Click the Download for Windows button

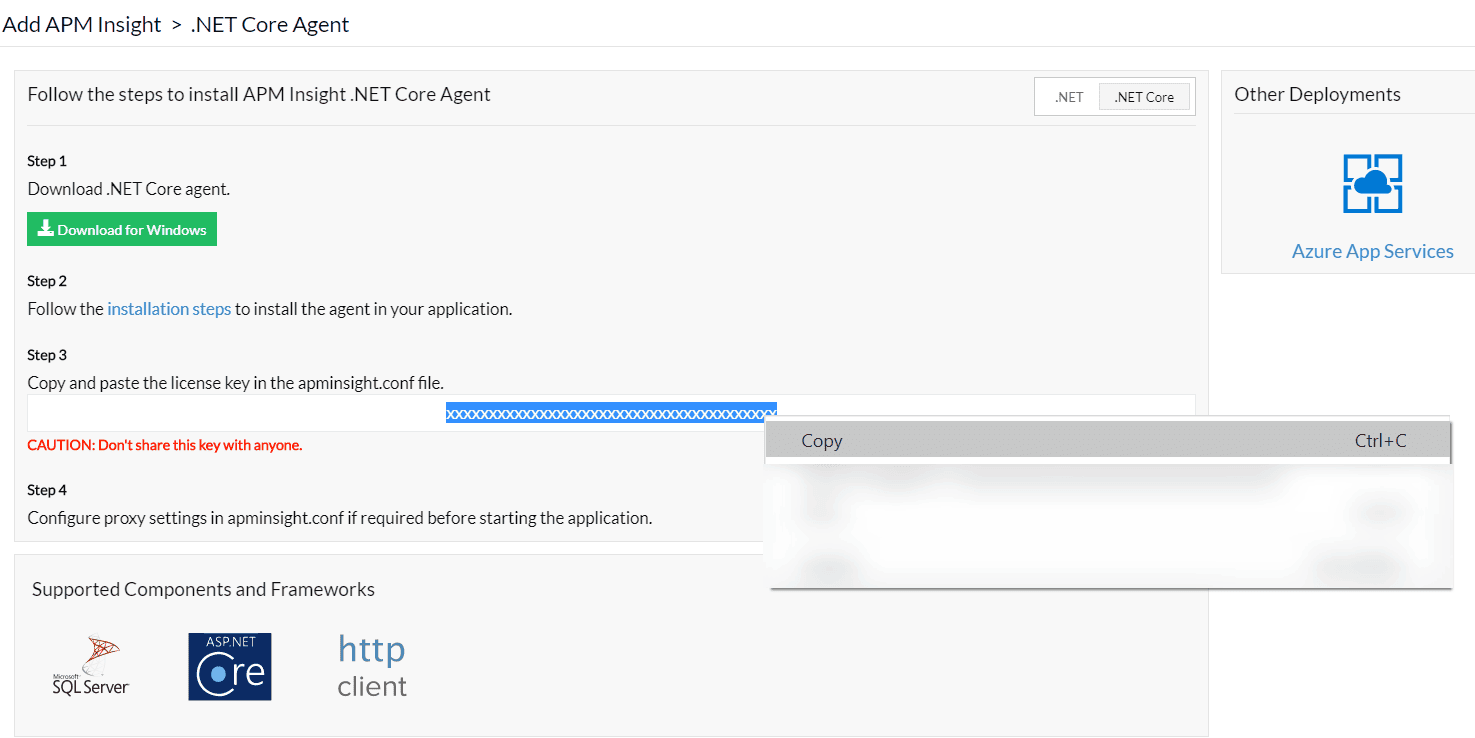[121, 228]
